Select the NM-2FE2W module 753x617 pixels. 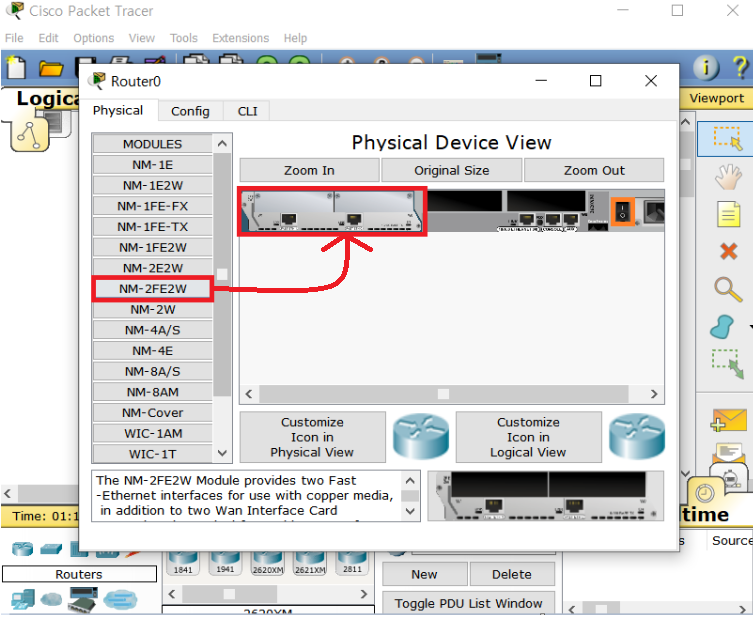point(153,289)
